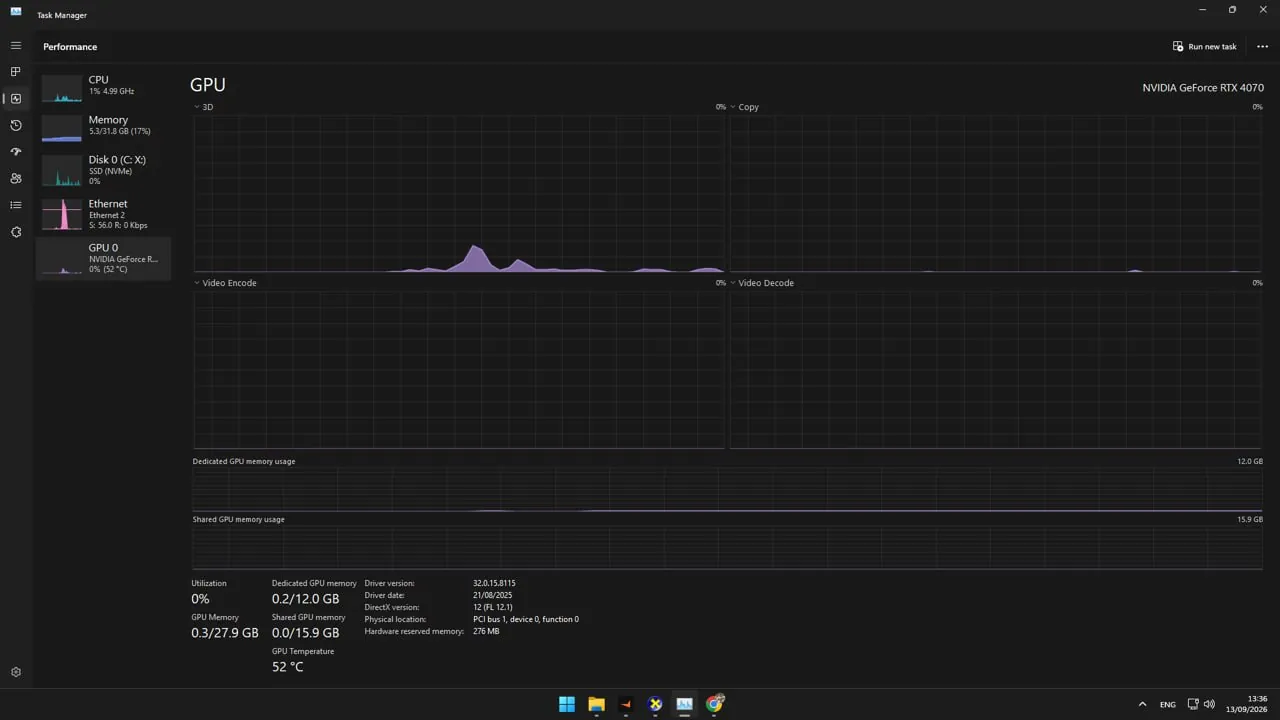1280x720 pixels.
Task: Open the Windows Start menu
Action: pyautogui.click(x=567, y=704)
